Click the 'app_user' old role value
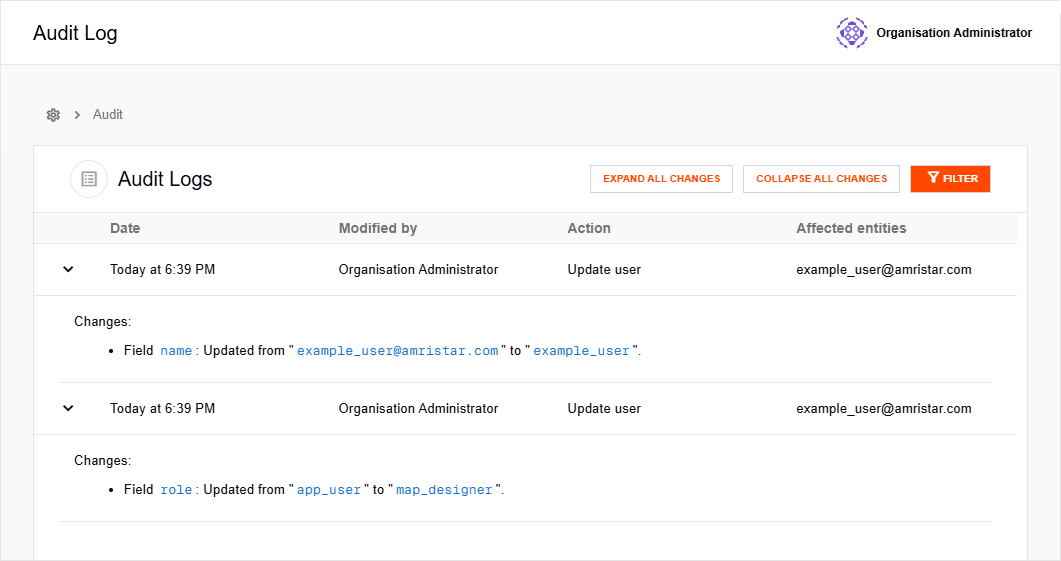This screenshot has width=1061, height=561. 329,489
